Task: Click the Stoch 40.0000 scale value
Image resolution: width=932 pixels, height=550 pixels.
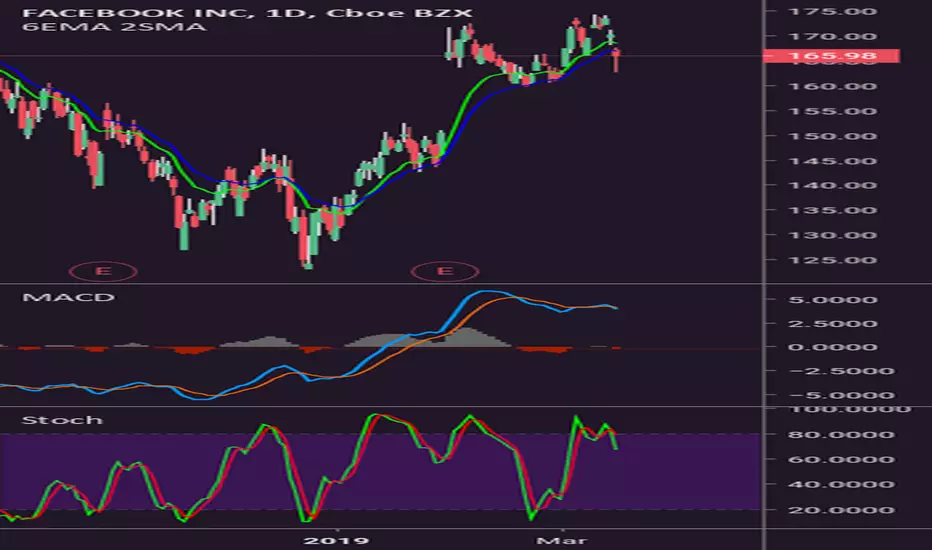Action: [x=840, y=485]
